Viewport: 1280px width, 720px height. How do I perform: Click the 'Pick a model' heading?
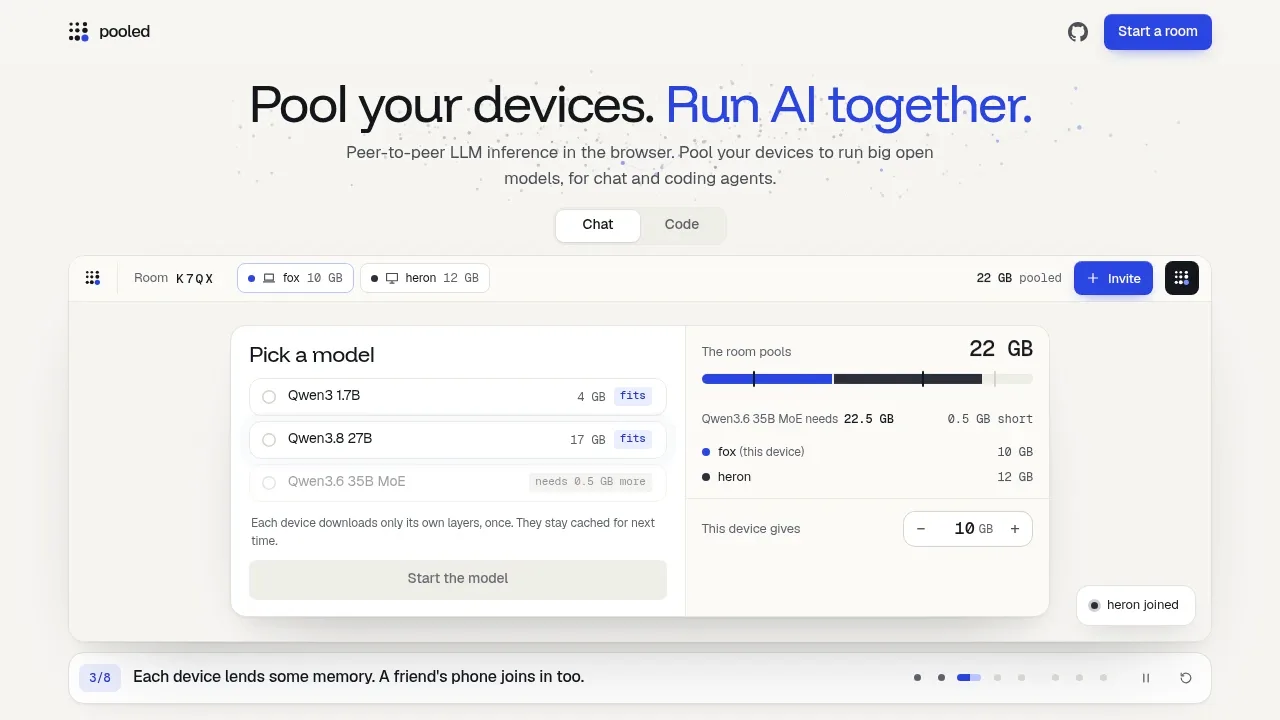[312, 355]
